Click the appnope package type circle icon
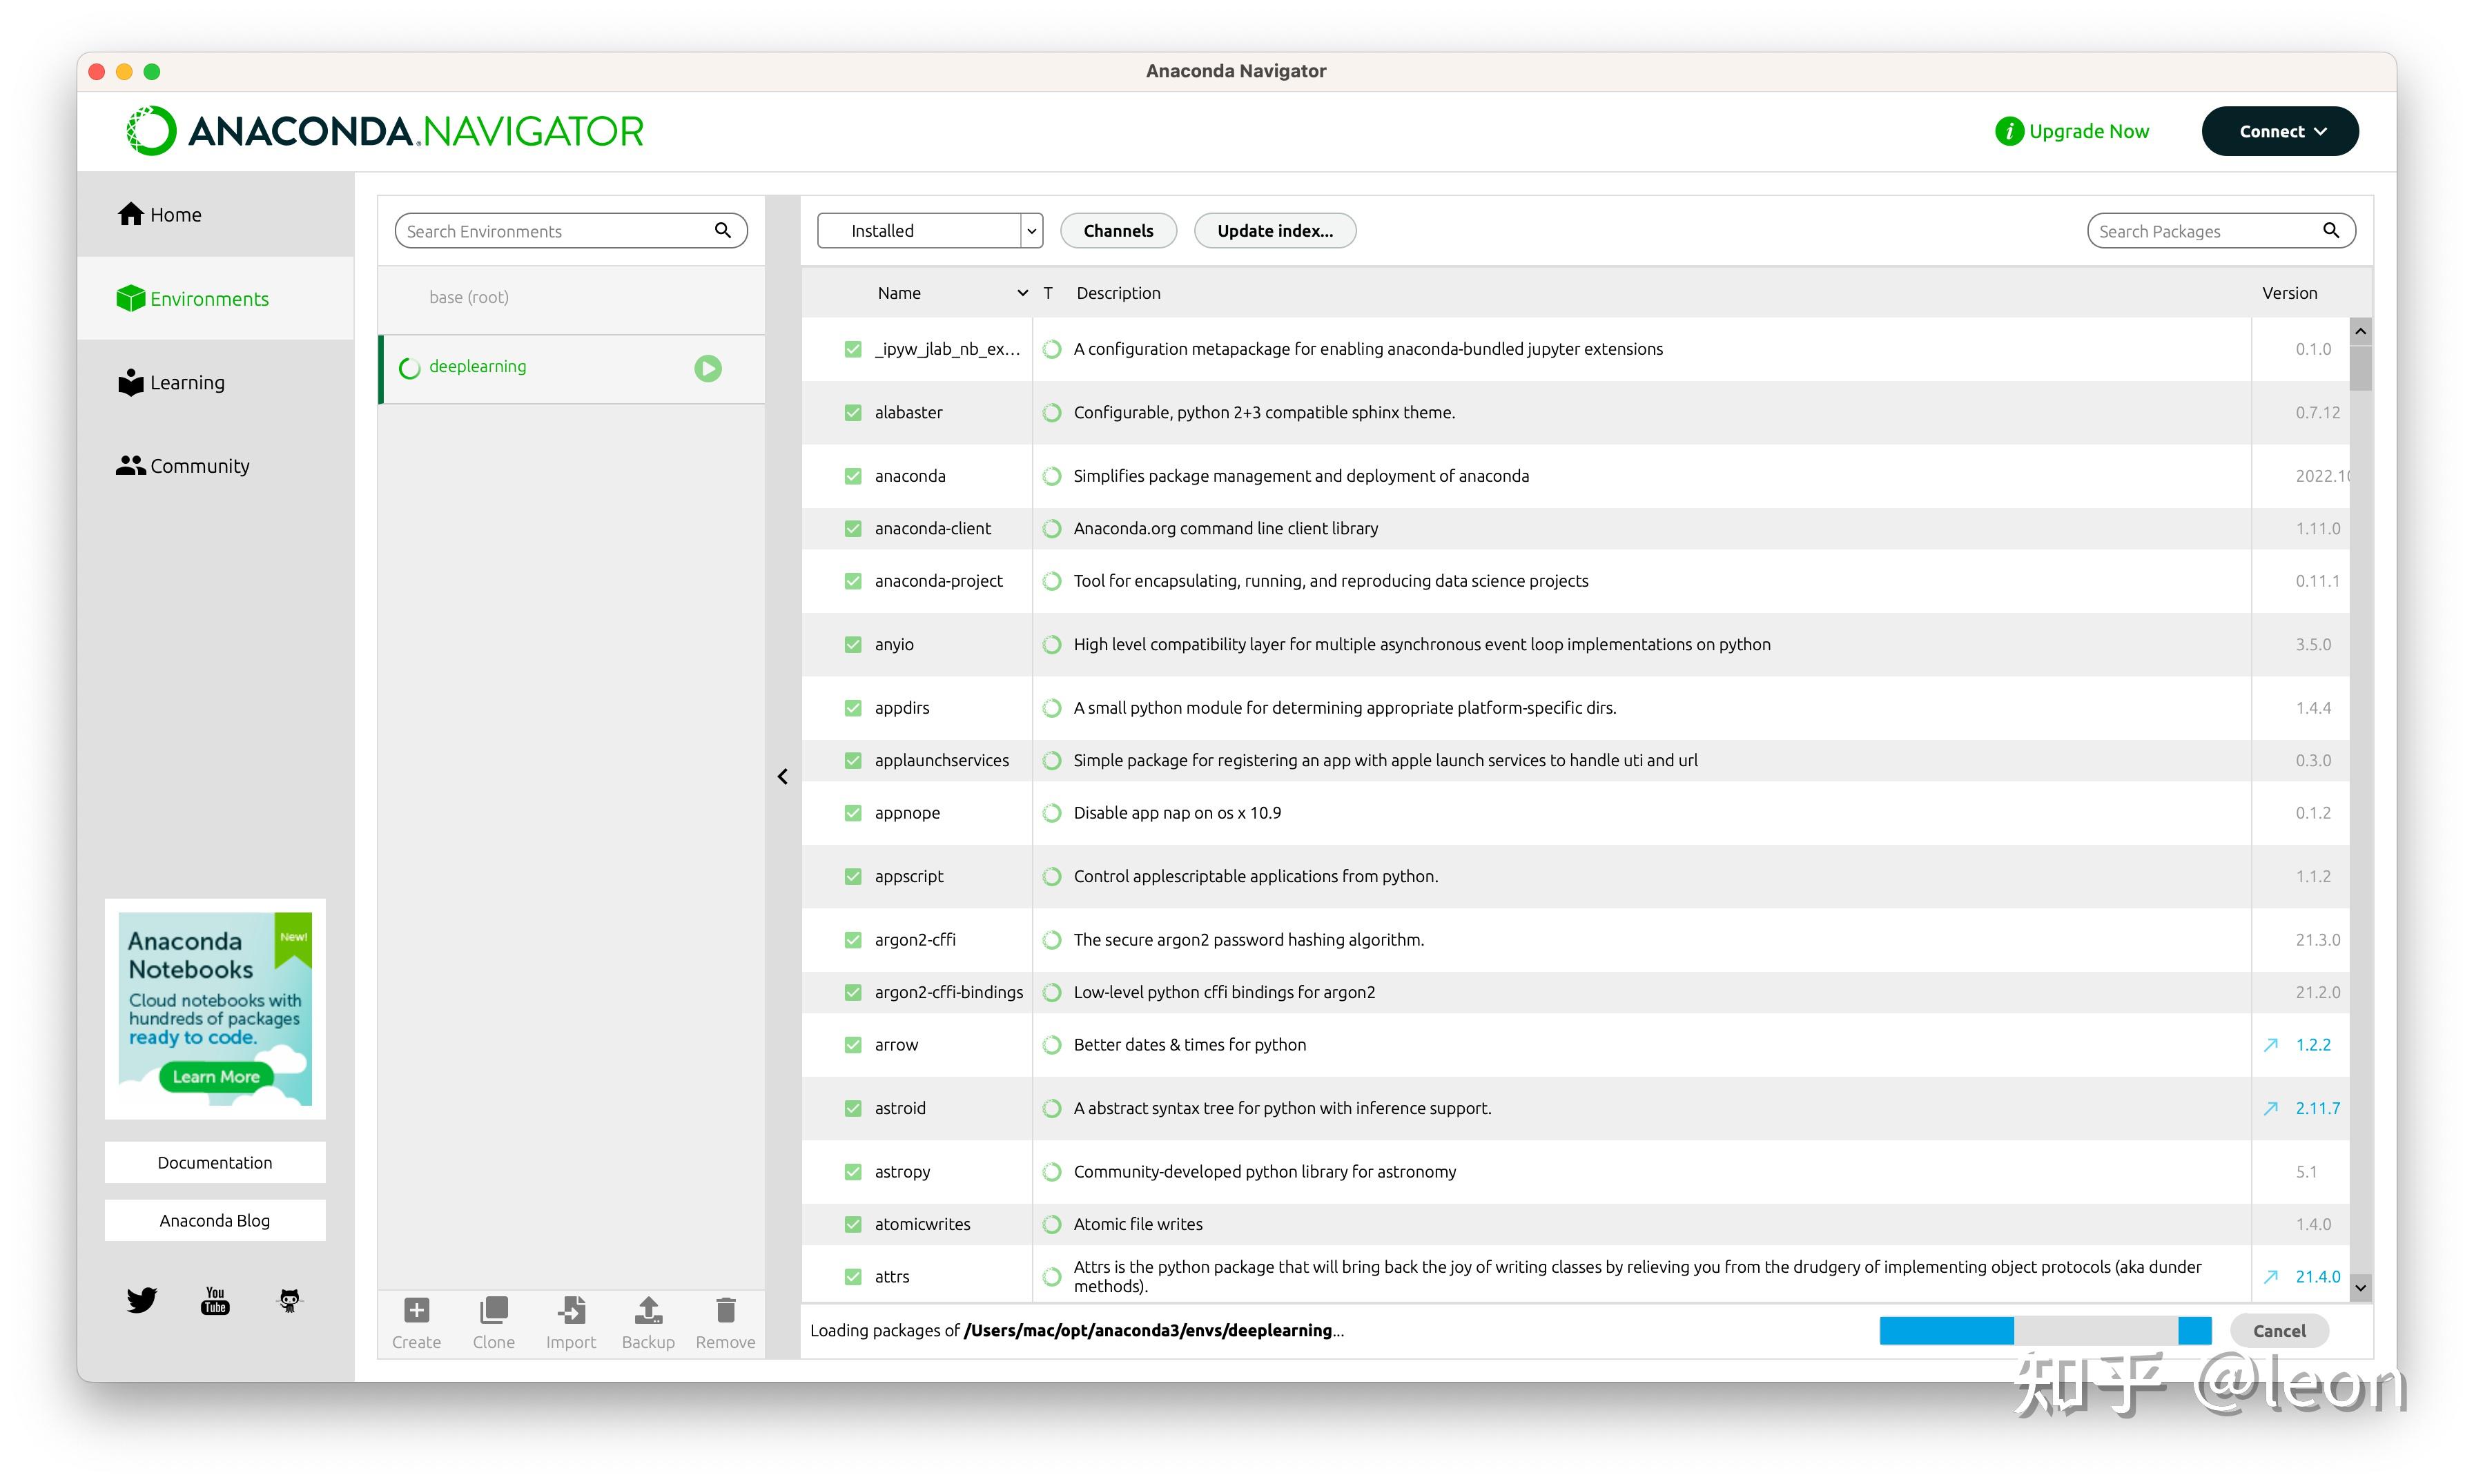 pyautogui.click(x=1051, y=813)
